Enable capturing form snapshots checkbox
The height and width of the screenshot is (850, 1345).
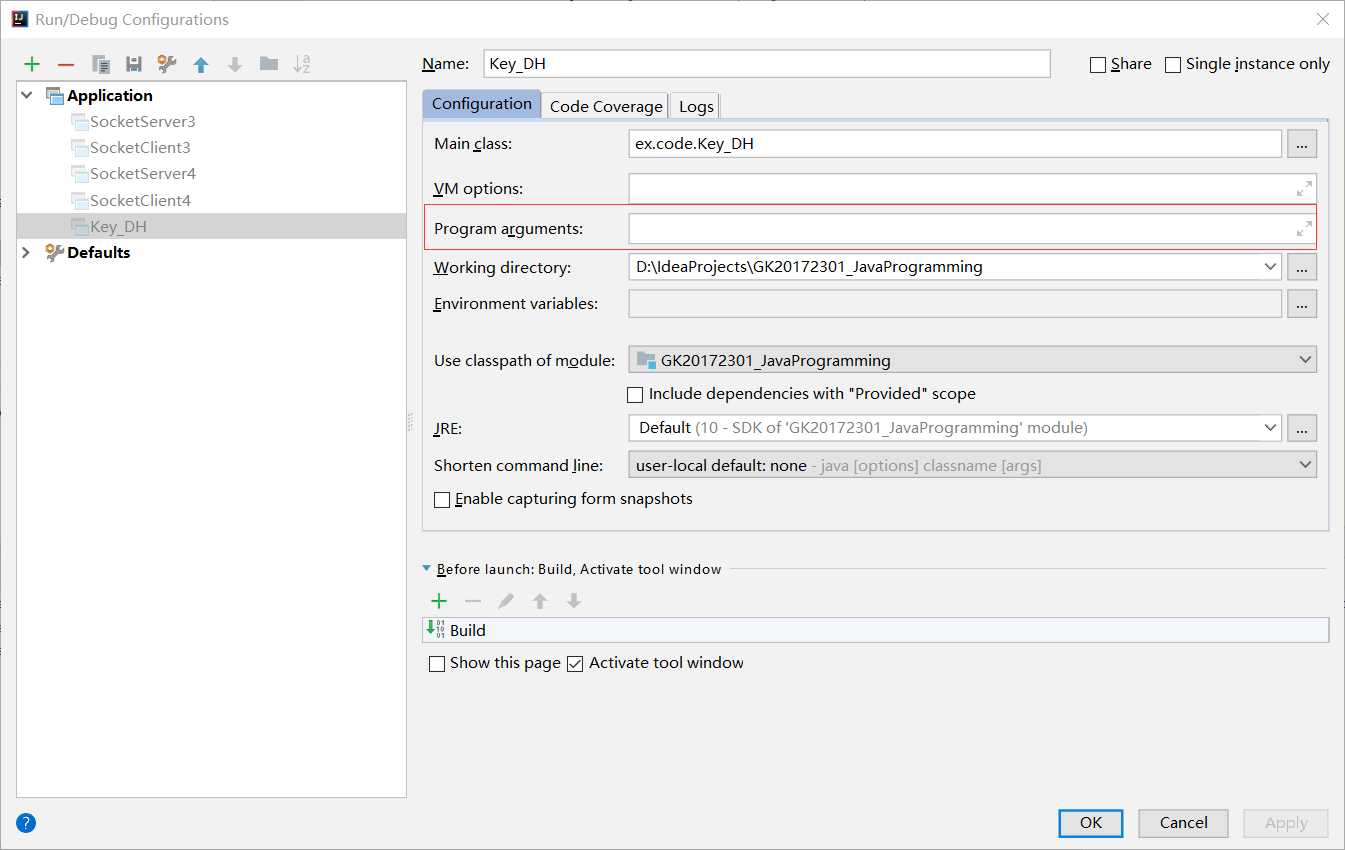[x=441, y=499]
